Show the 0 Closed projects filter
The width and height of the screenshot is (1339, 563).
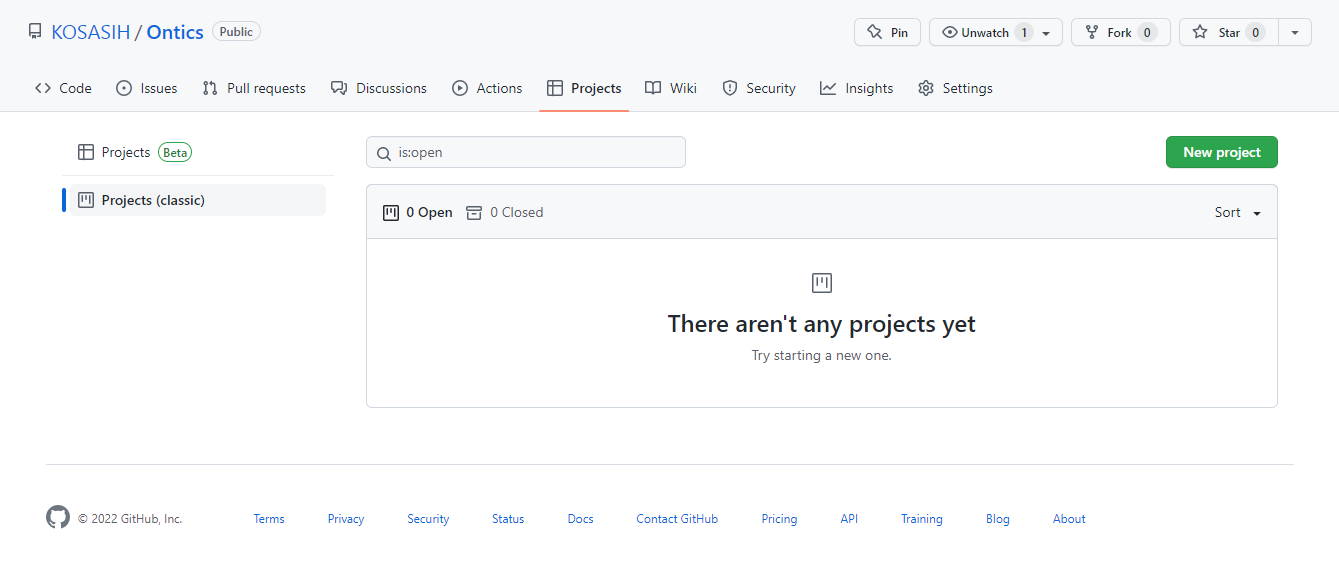pos(505,212)
